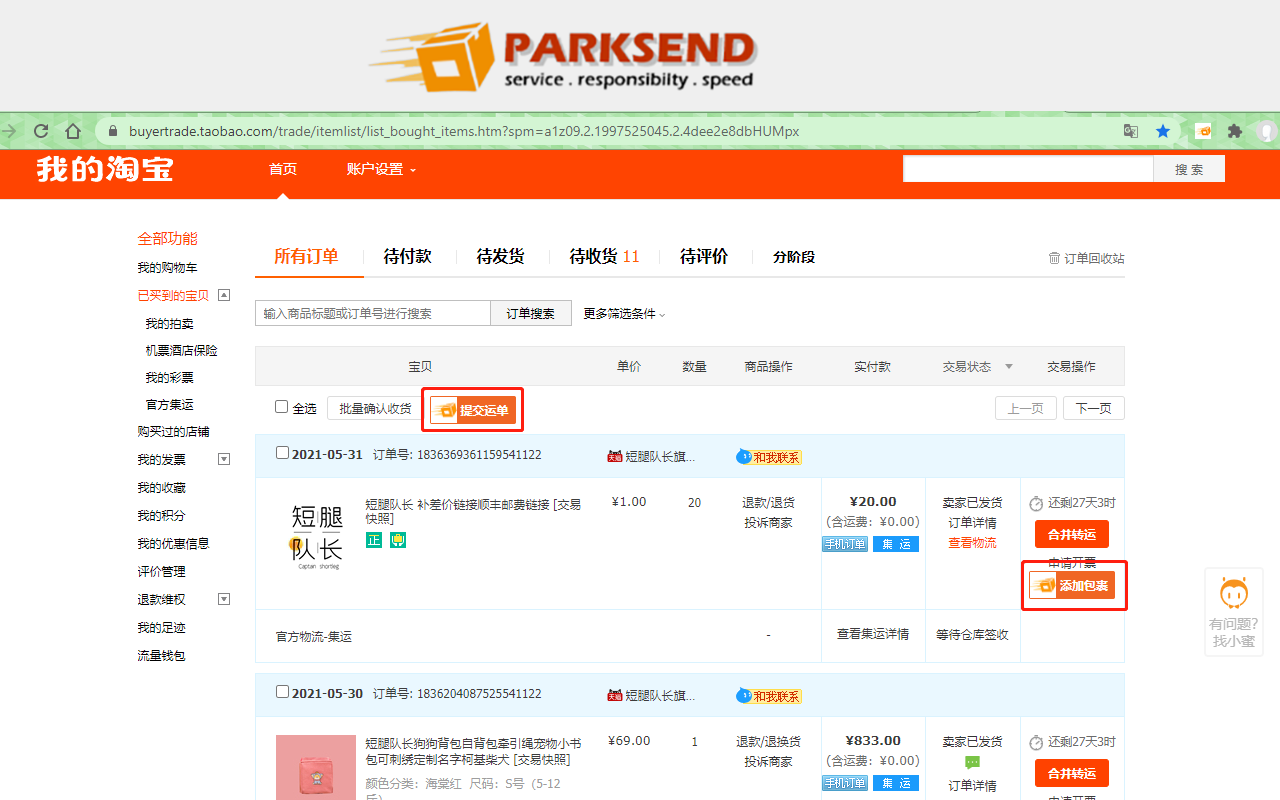Switch to the 待评价 tab
The width and height of the screenshot is (1280, 800).
tap(704, 256)
